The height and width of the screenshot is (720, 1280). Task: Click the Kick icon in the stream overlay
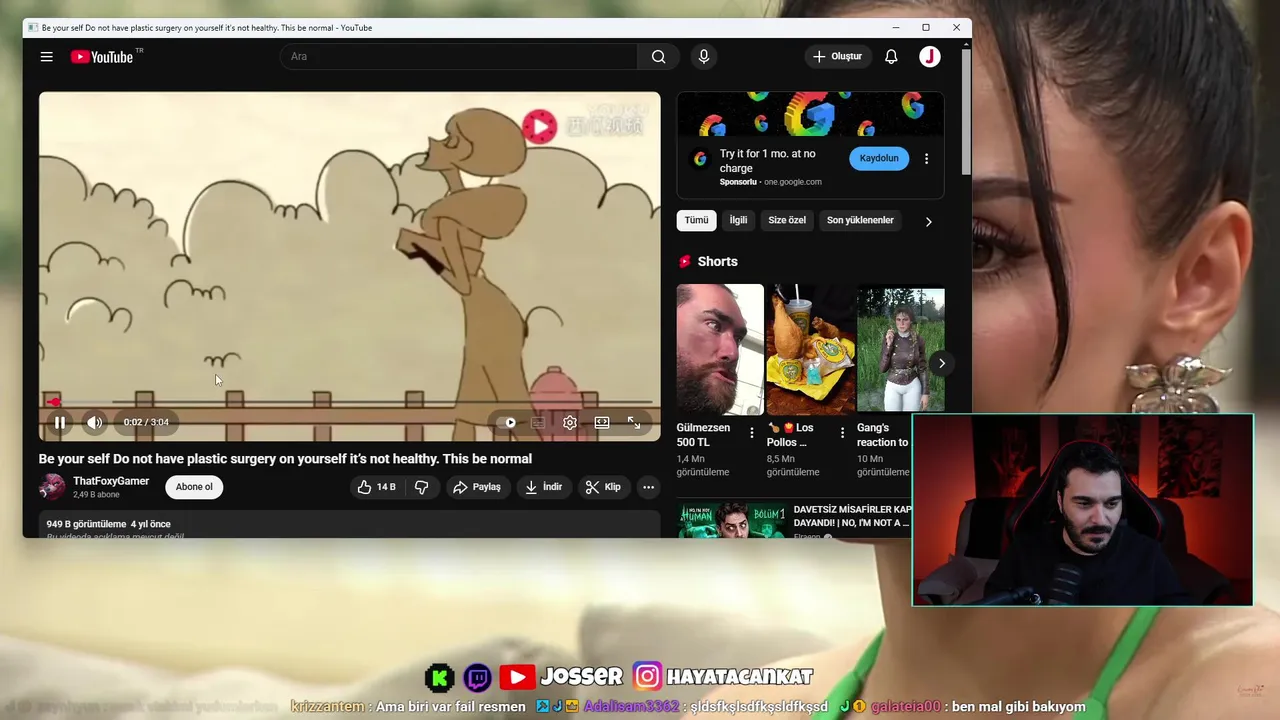[440, 677]
